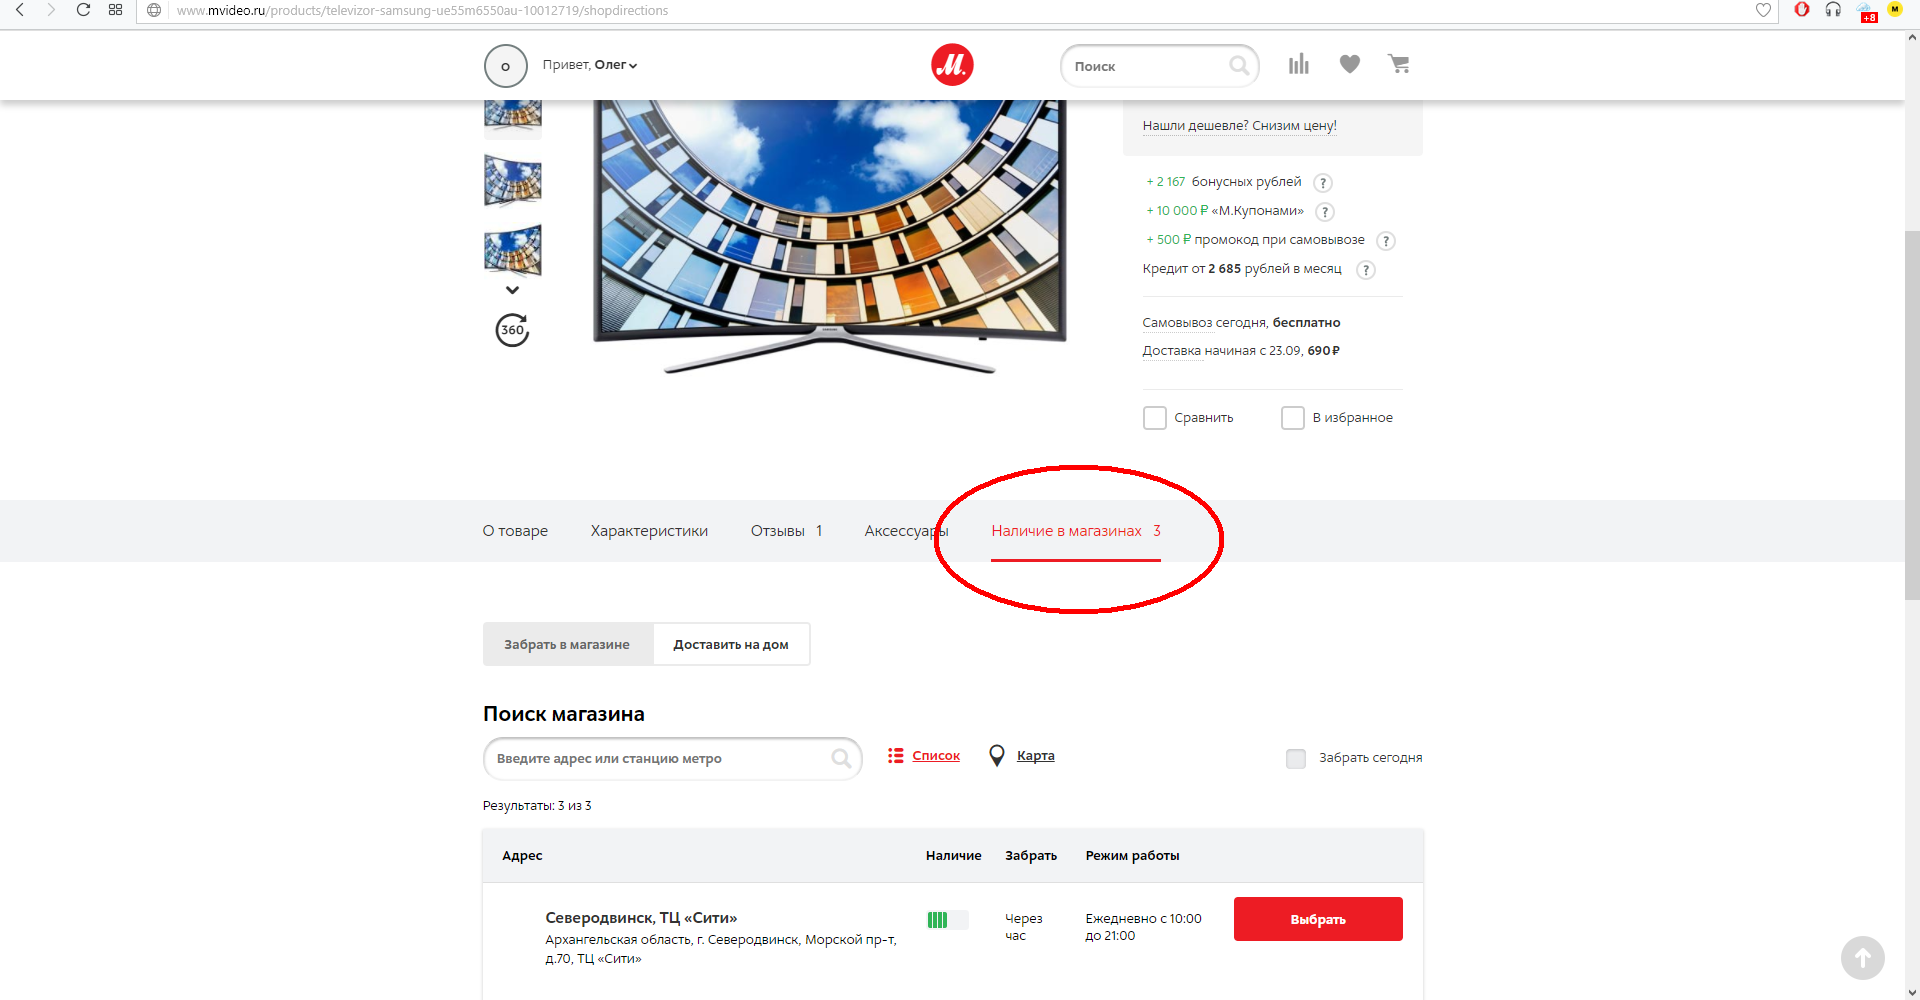
Task: Open Северодвинск, ТЦ «Сити» store
Action: click(641, 918)
